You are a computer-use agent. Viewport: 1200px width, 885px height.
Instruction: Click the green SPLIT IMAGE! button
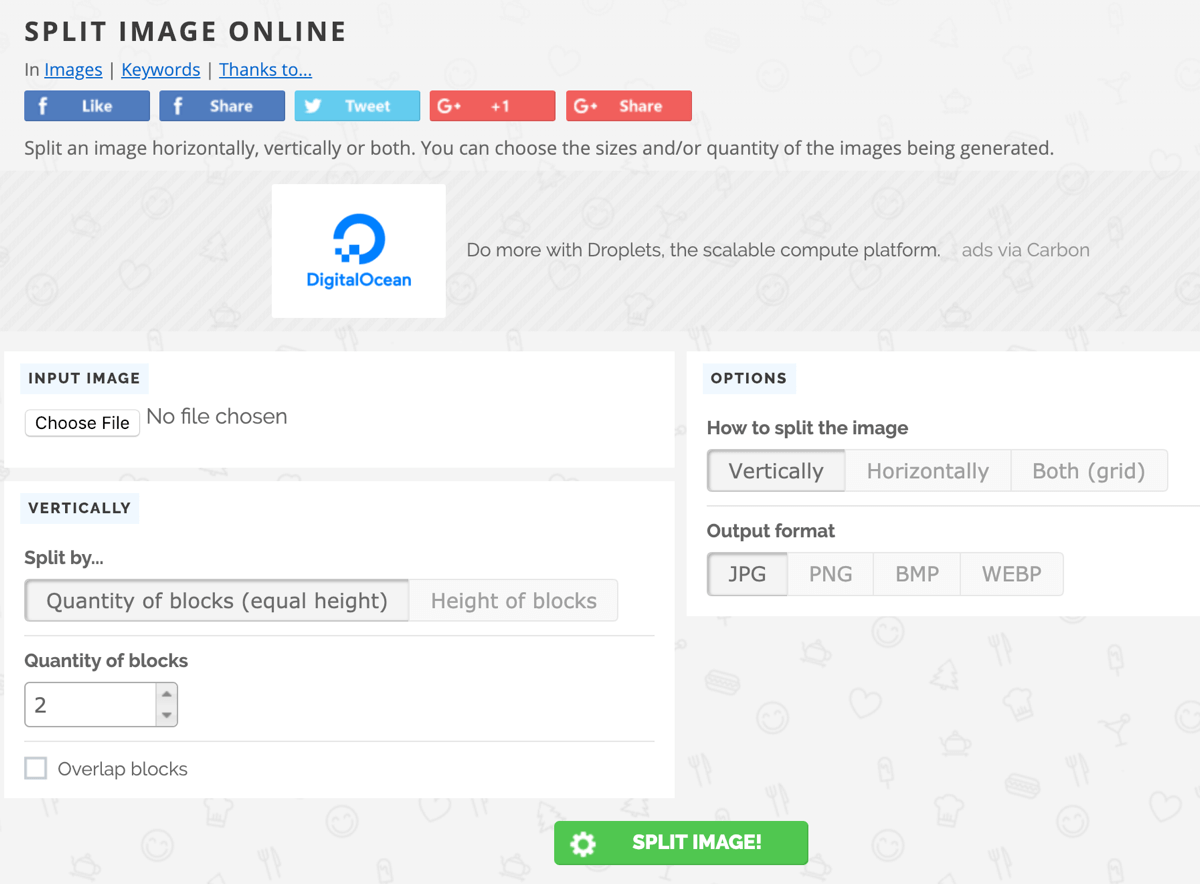(x=681, y=843)
